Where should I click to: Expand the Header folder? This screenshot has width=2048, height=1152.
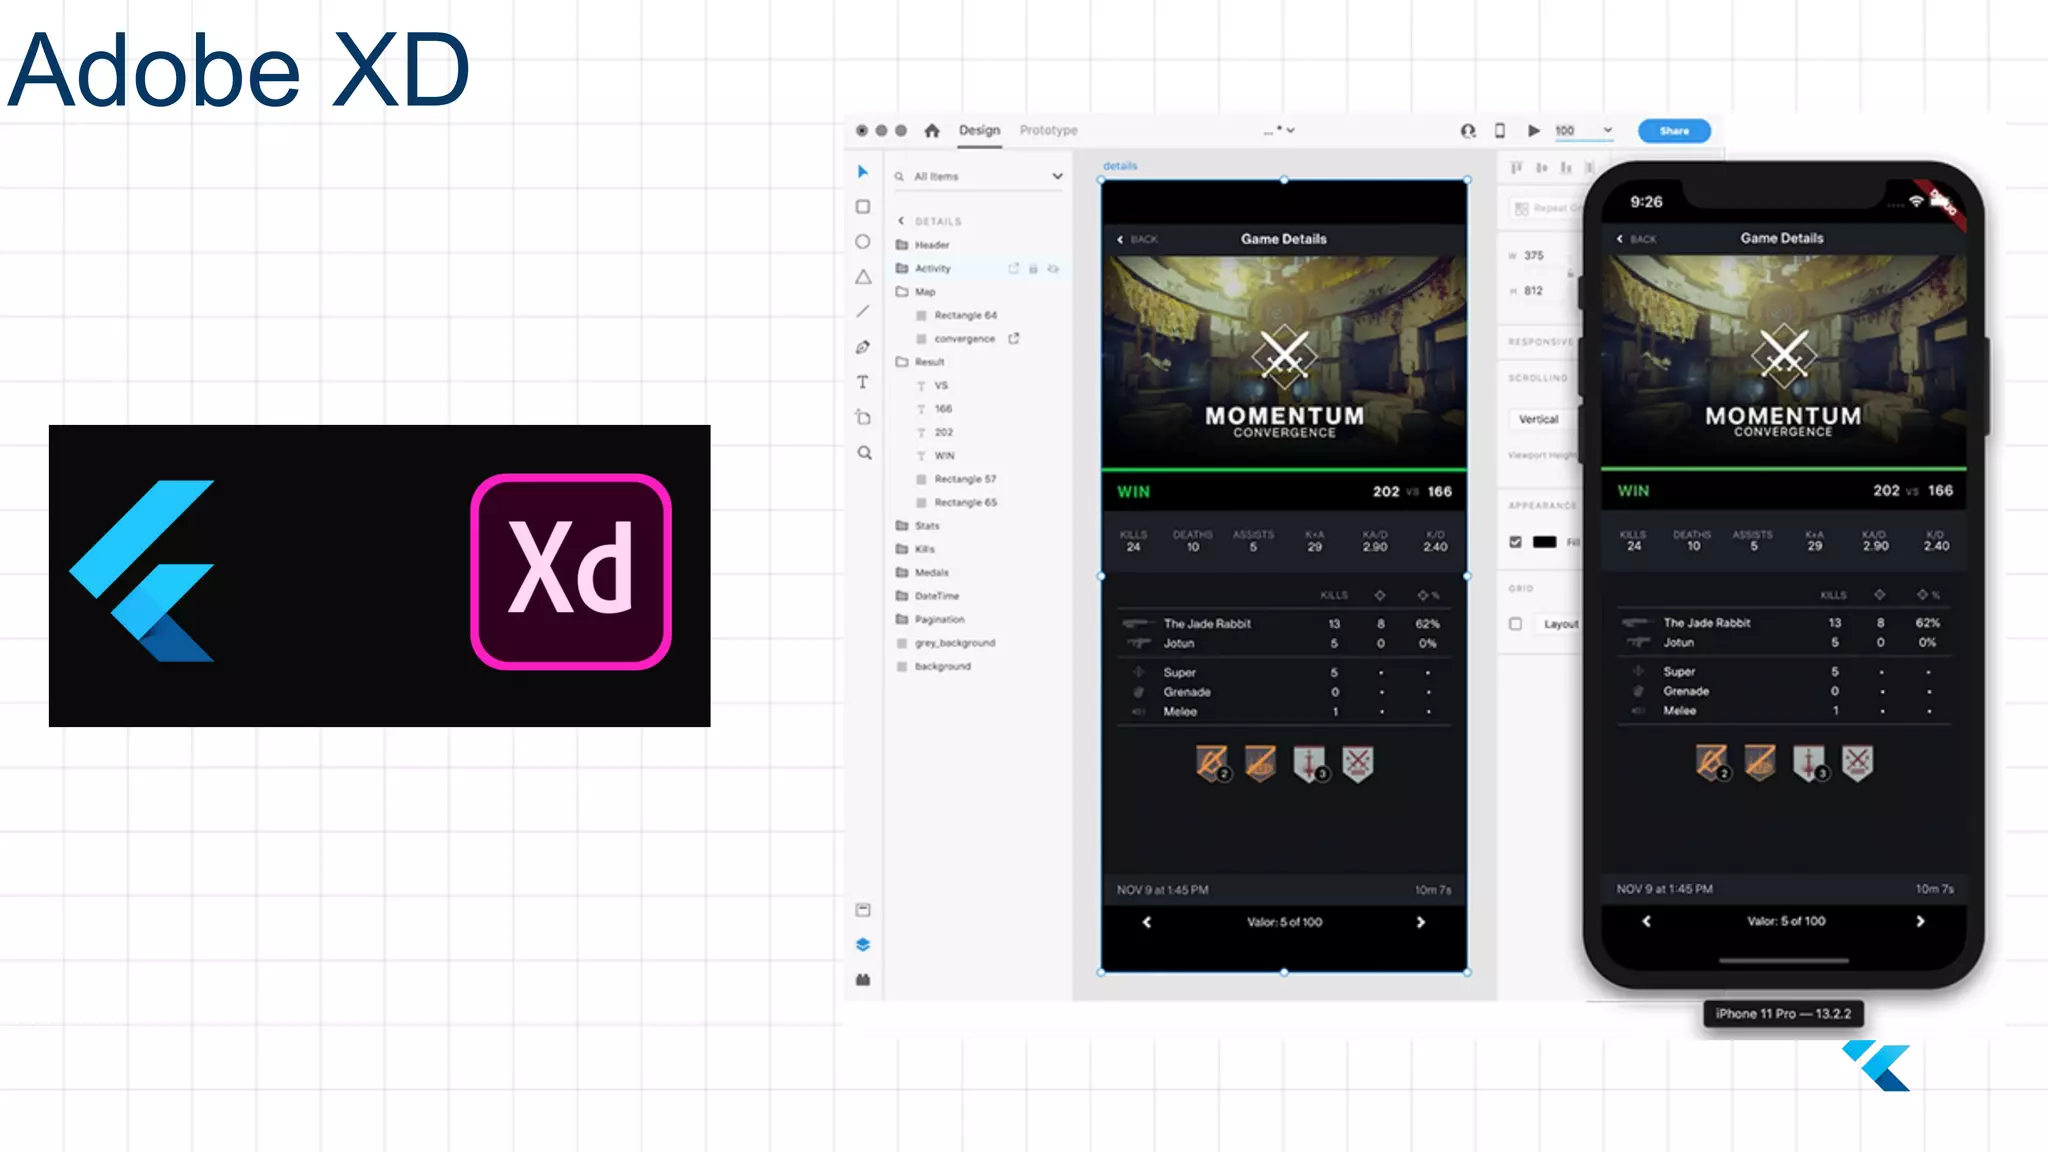coord(902,245)
